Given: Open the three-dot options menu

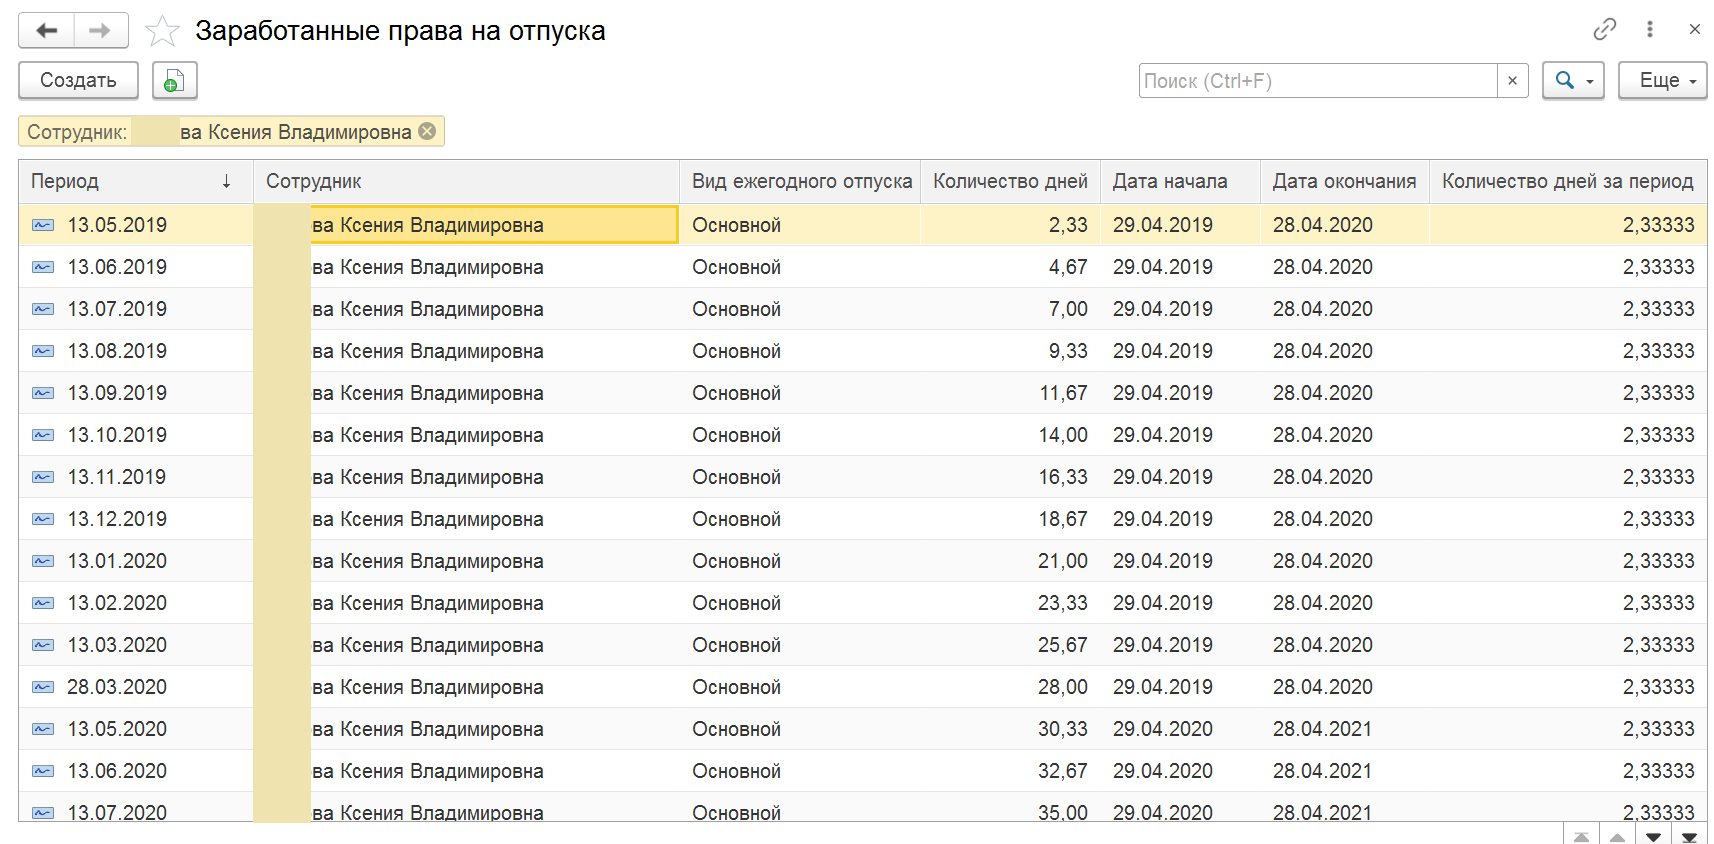Looking at the screenshot, I should [x=1649, y=29].
